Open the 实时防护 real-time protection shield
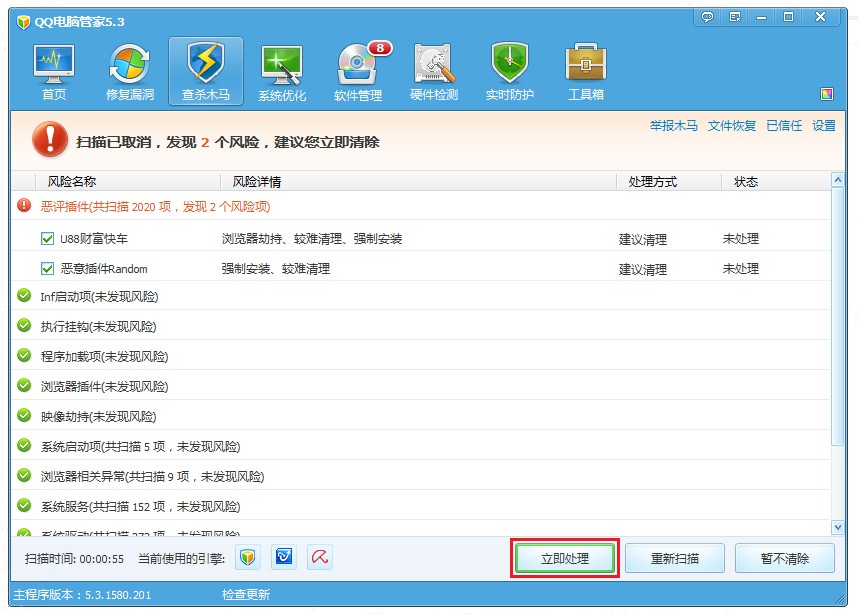 tap(510, 72)
